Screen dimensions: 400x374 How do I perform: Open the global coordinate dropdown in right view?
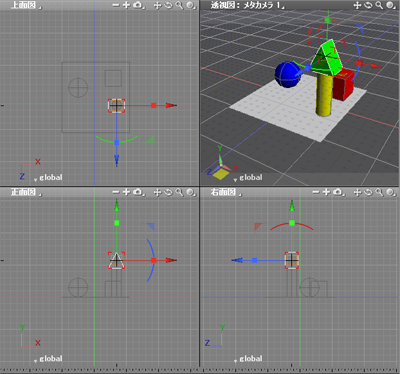[248, 359]
